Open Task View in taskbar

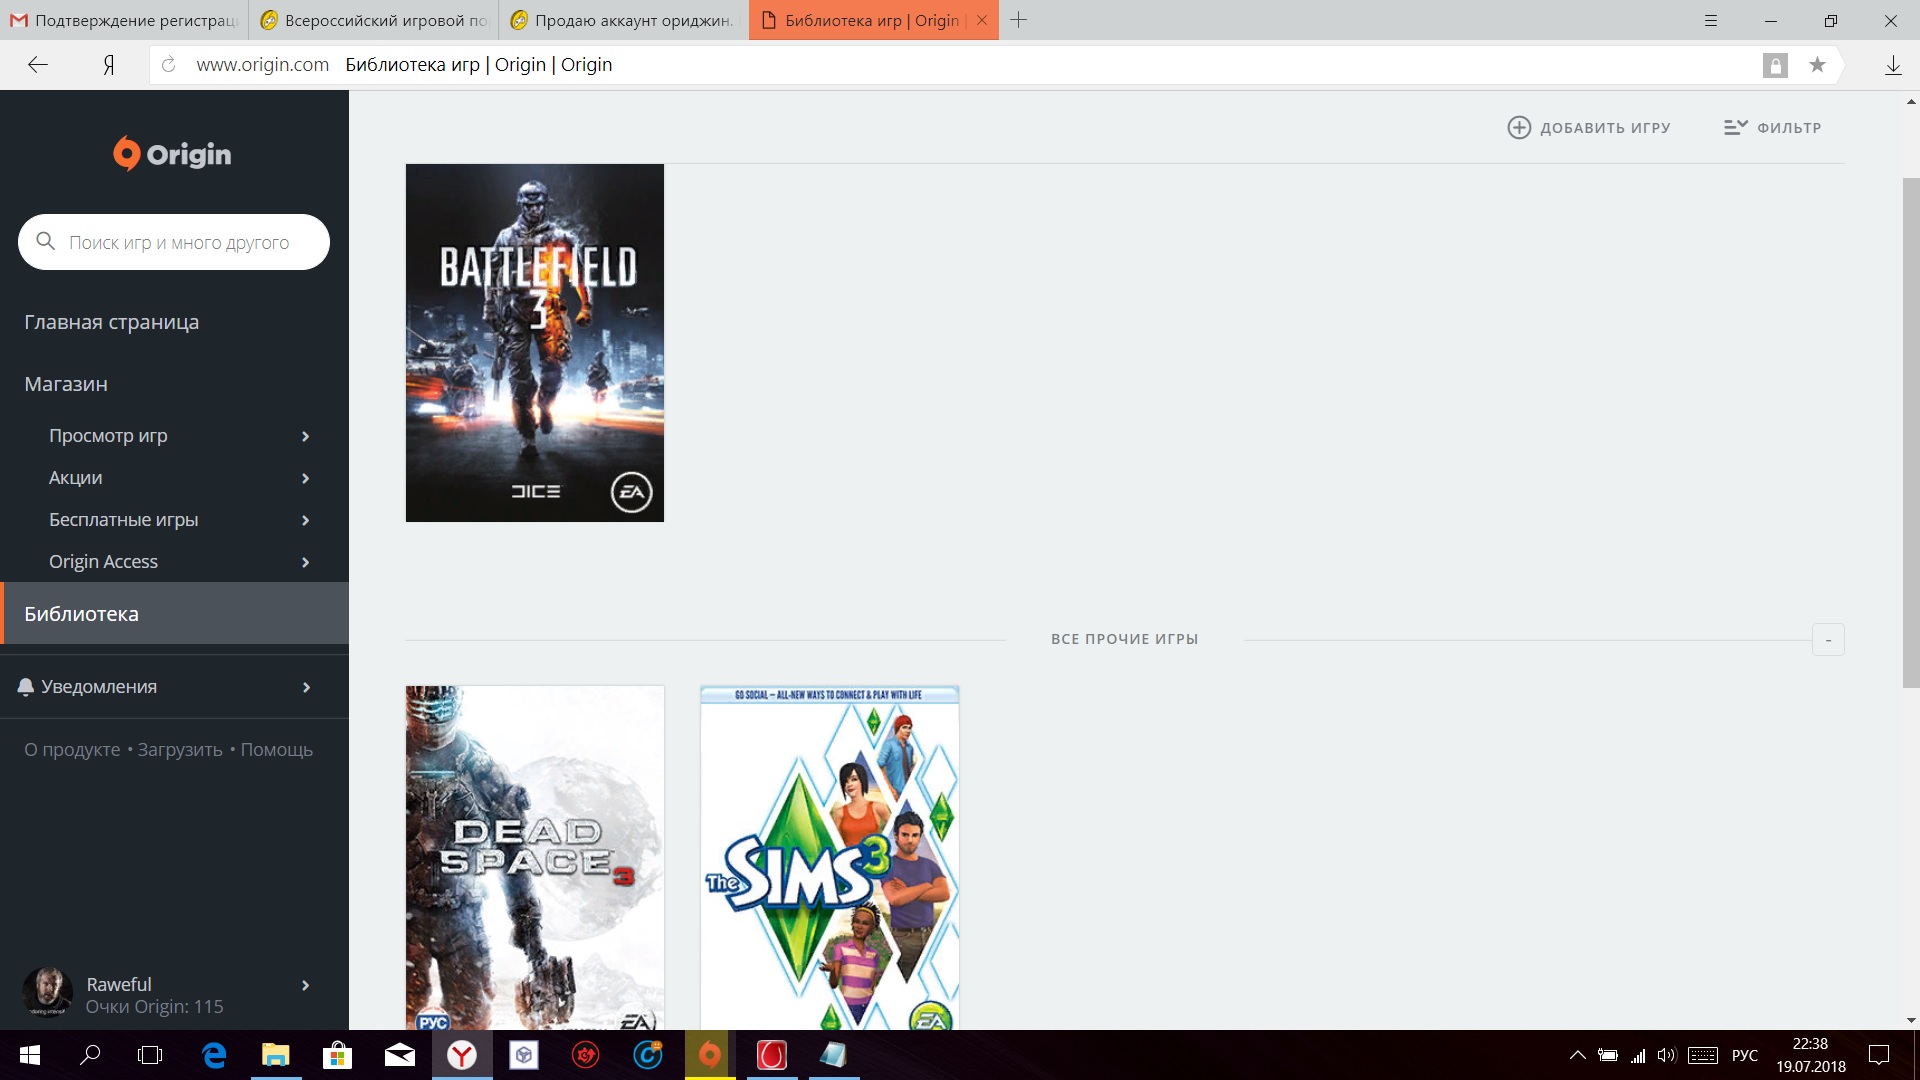point(150,1055)
